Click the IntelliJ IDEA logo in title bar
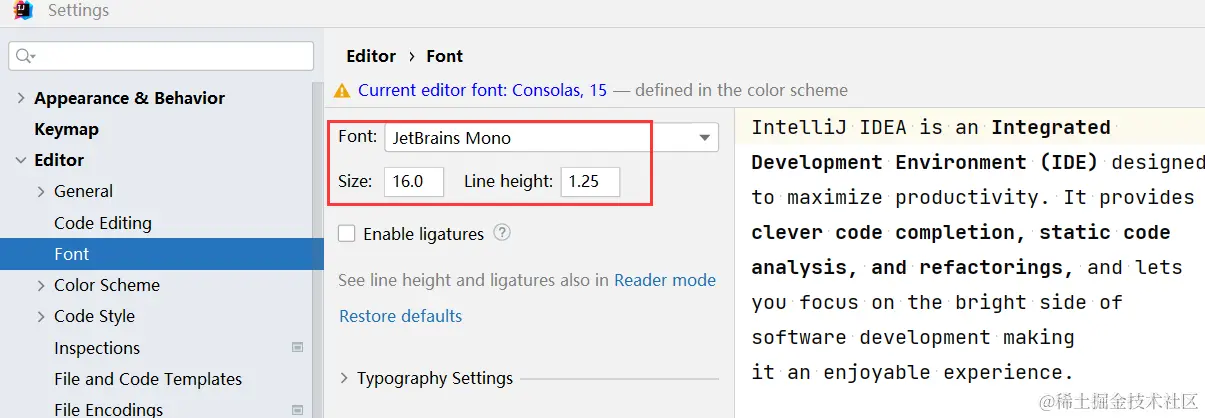Viewport: 1205px width, 418px height. [x=18, y=12]
